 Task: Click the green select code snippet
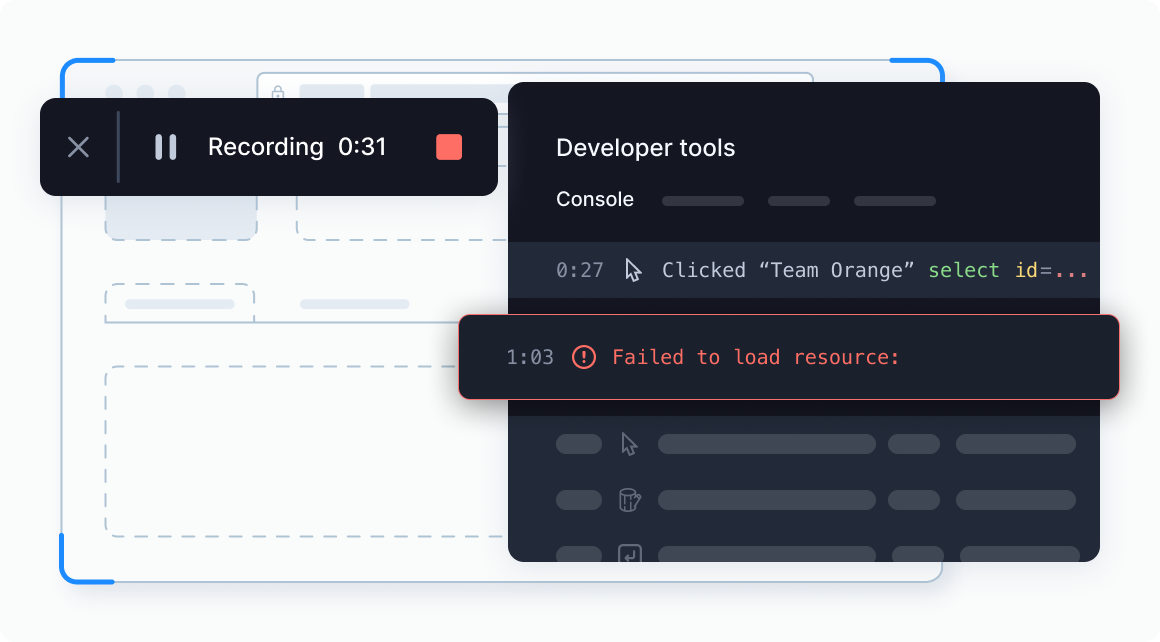point(963,270)
